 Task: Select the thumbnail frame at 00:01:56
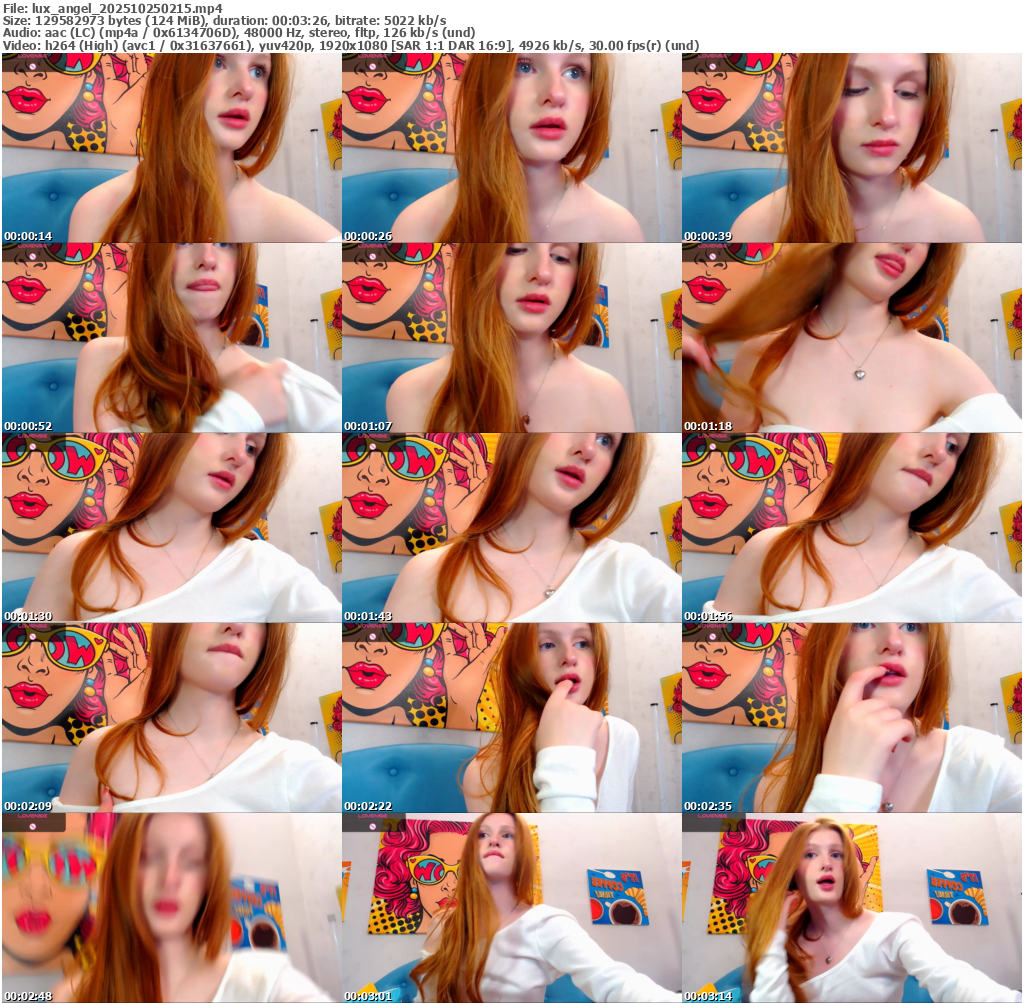852,528
